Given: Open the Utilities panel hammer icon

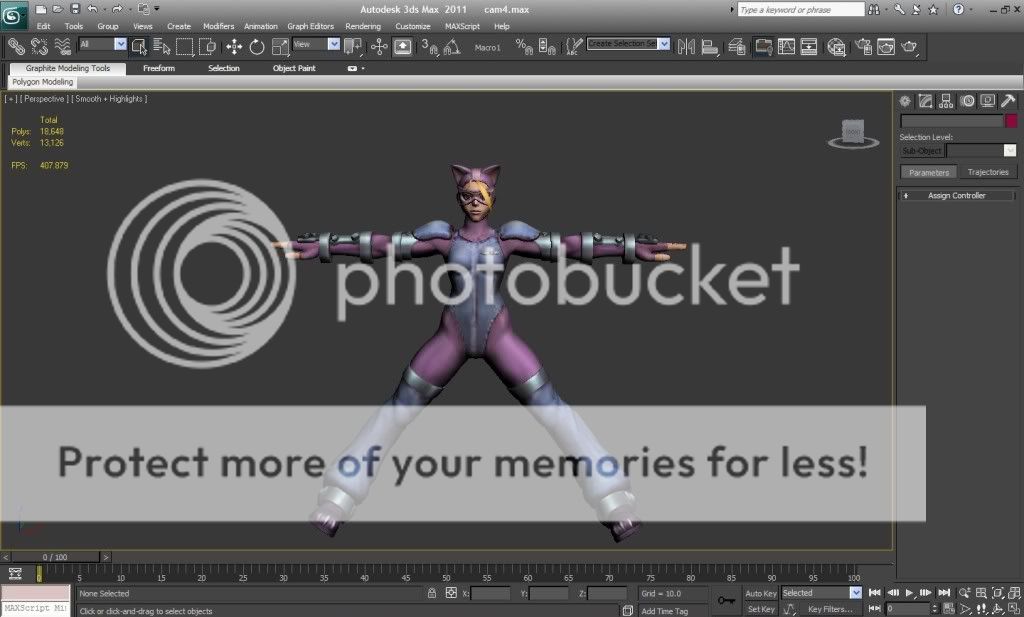Looking at the screenshot, I should (1008, 101).
